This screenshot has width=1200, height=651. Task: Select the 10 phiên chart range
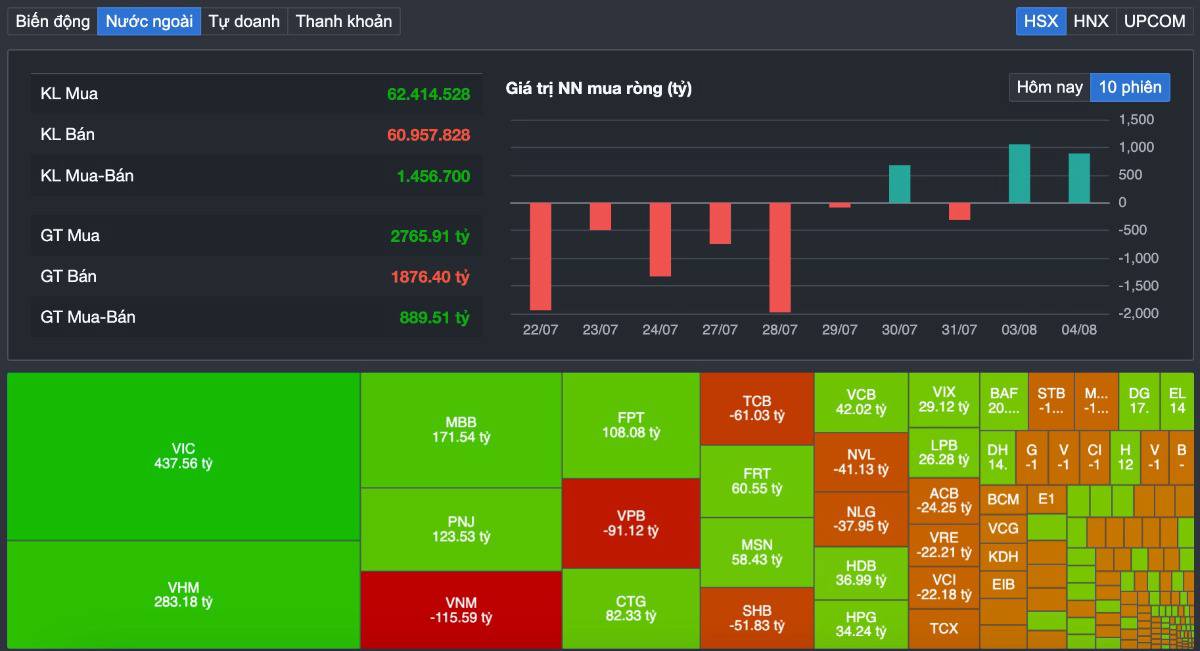pyautogui.click(x=1130, y=87)
